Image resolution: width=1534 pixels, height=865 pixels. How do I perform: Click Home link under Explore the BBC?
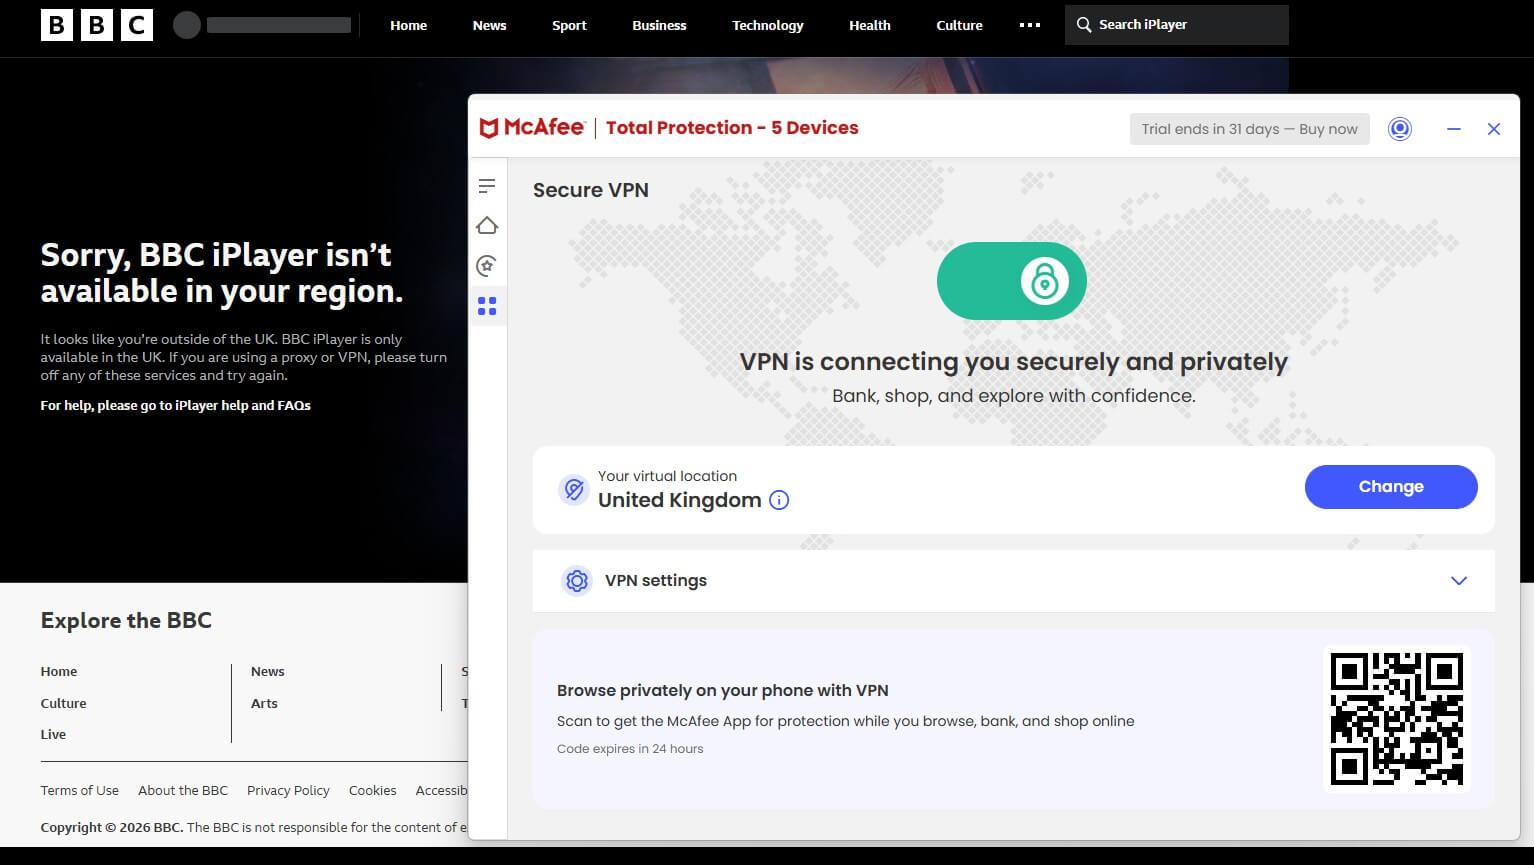click(x=59, y=671)
